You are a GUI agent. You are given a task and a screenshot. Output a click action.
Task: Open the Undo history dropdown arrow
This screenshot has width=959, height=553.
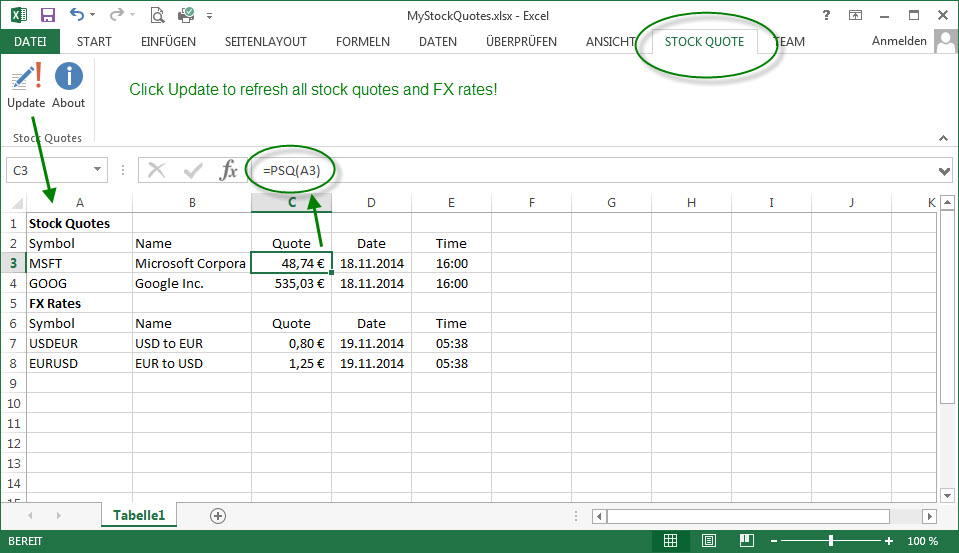93,16
